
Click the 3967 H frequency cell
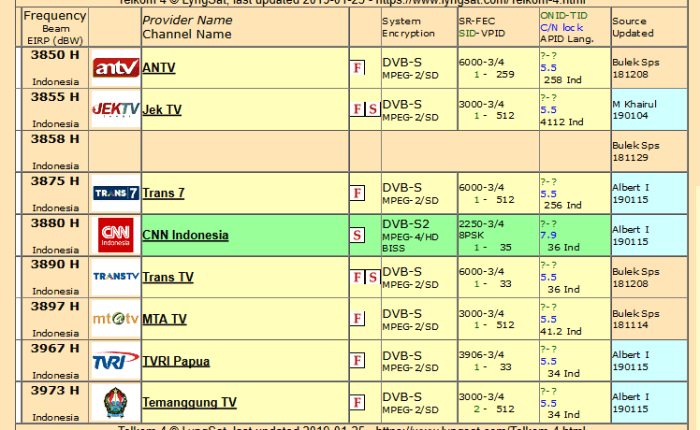pos(55,361)
